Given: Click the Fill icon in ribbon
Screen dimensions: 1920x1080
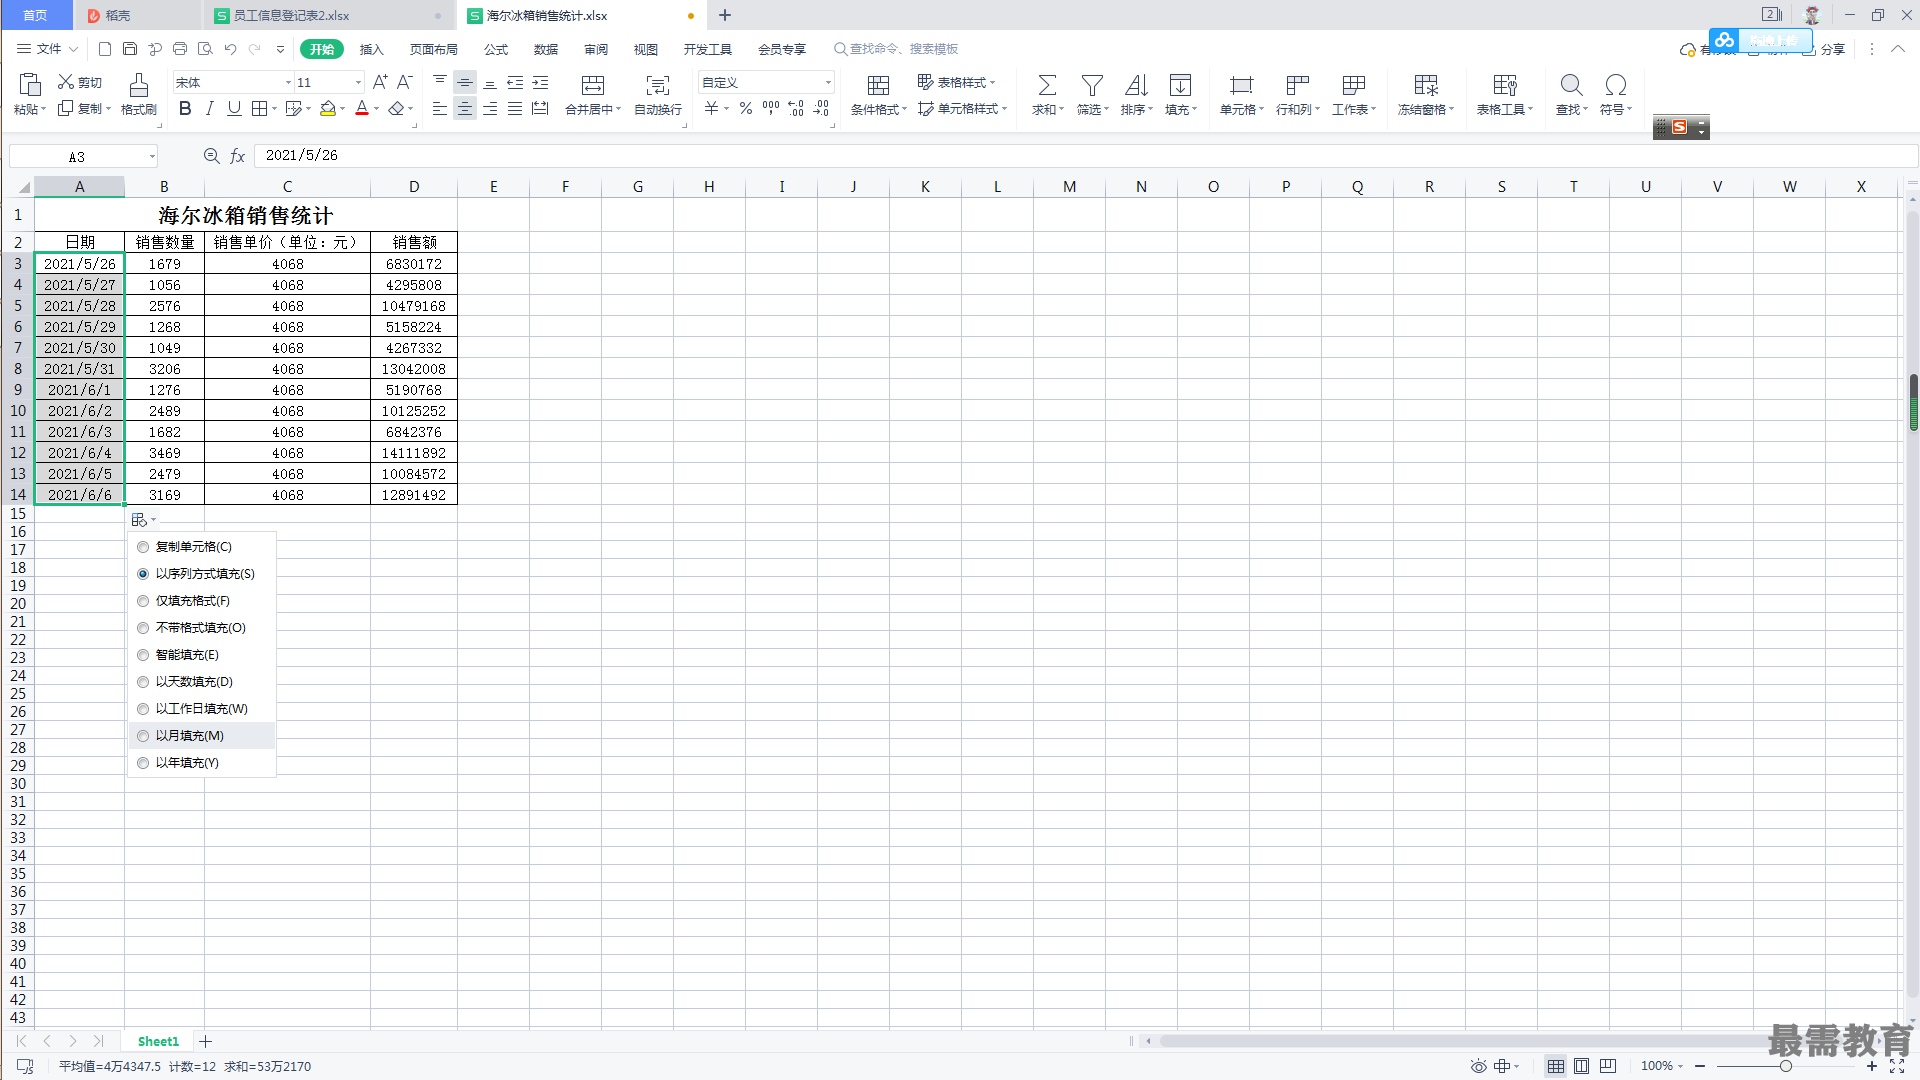Looking at the screenshot, I should (x=1180, y=85).
